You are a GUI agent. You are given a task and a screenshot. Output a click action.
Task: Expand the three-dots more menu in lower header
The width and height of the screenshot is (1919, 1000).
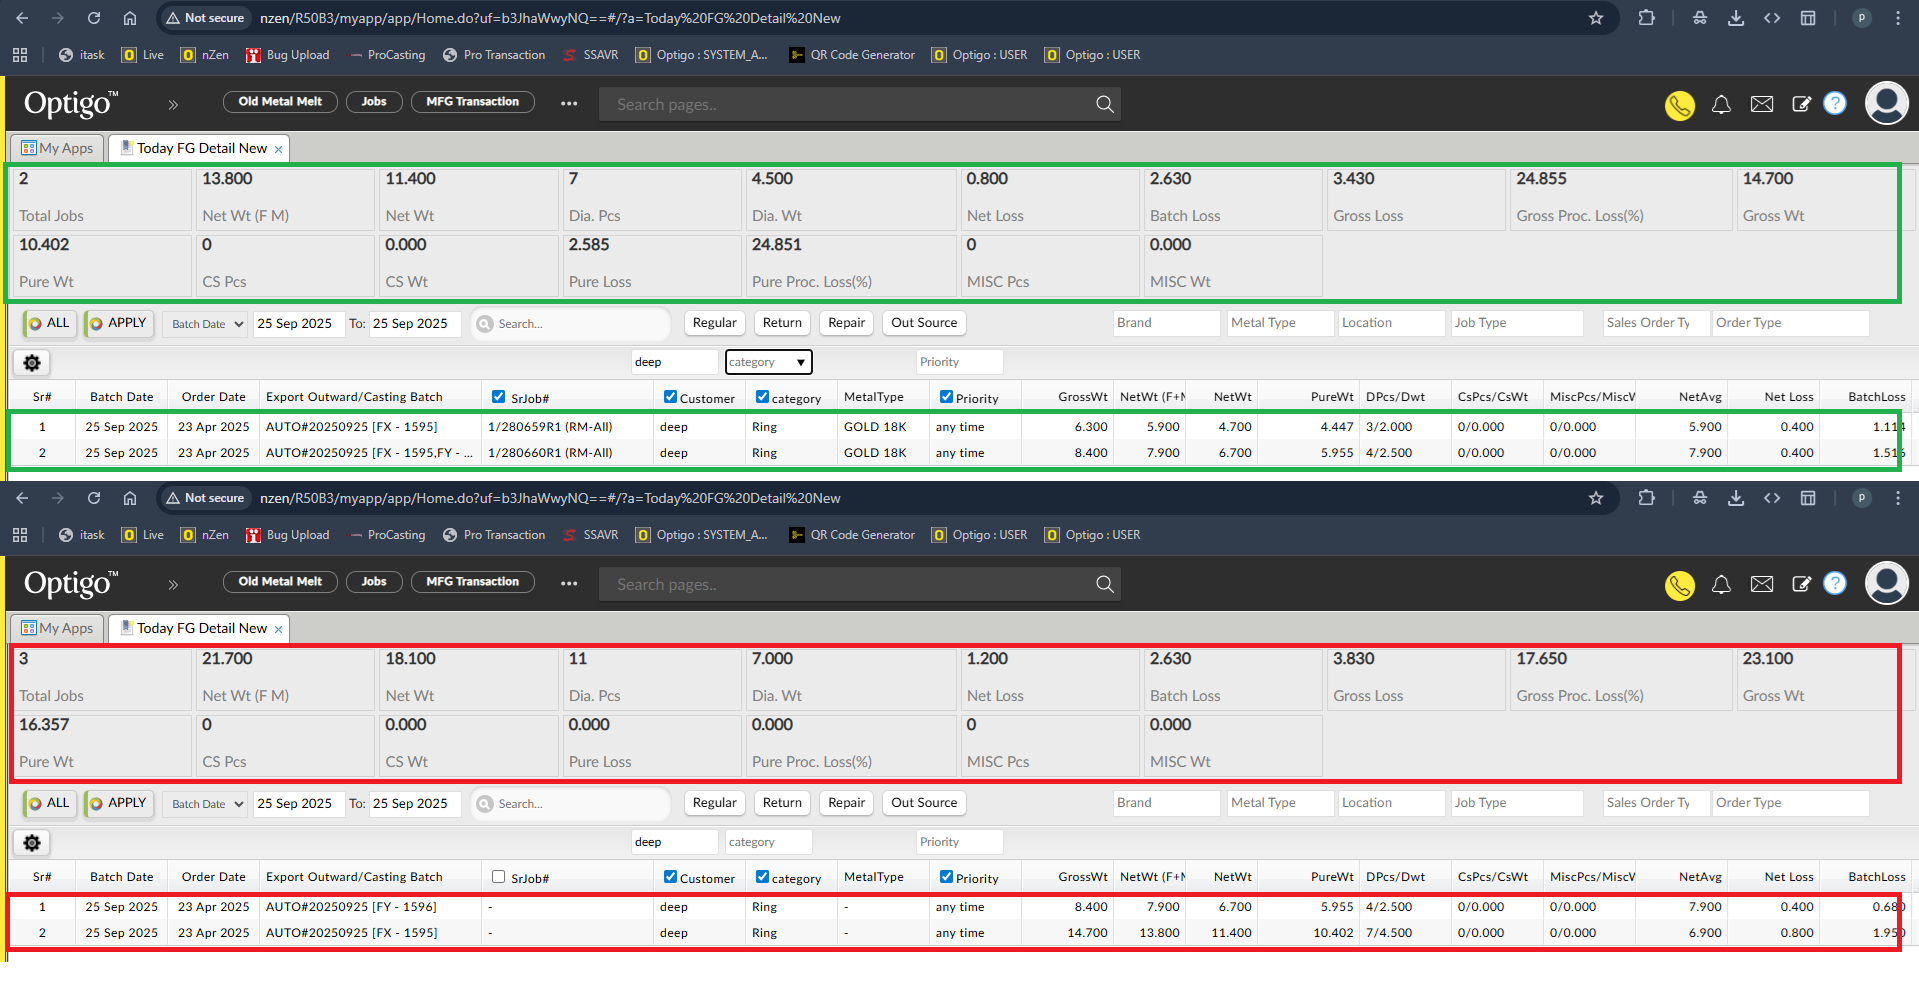(569, 584)
